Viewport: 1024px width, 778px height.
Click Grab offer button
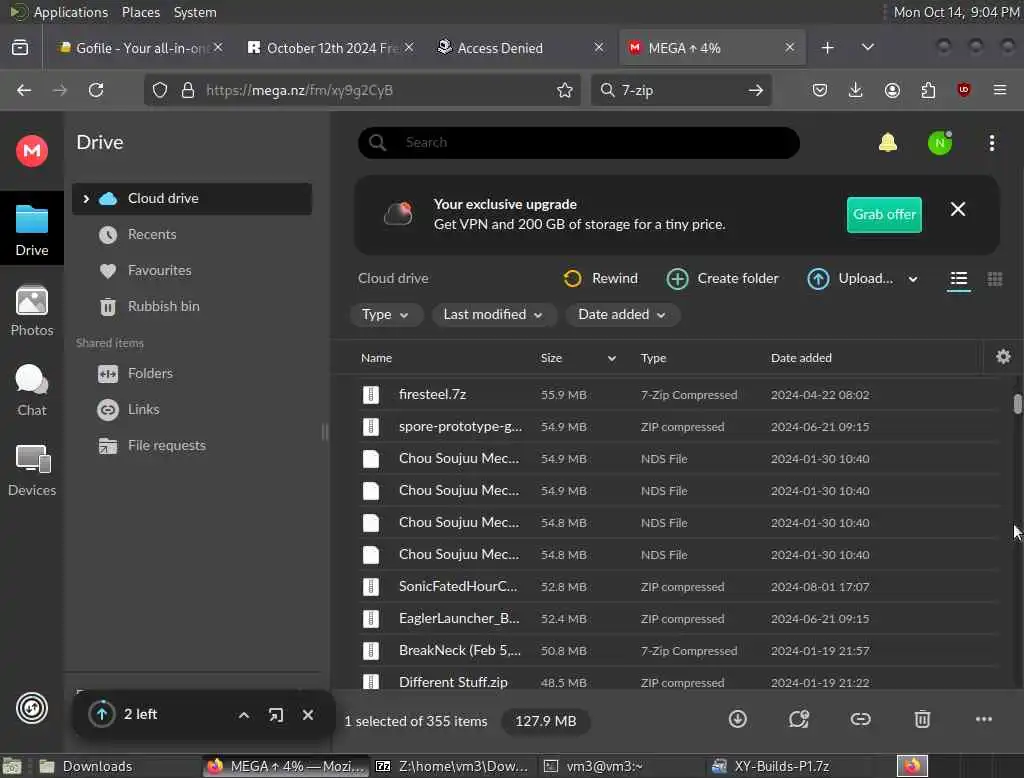(x=884, y=214)
